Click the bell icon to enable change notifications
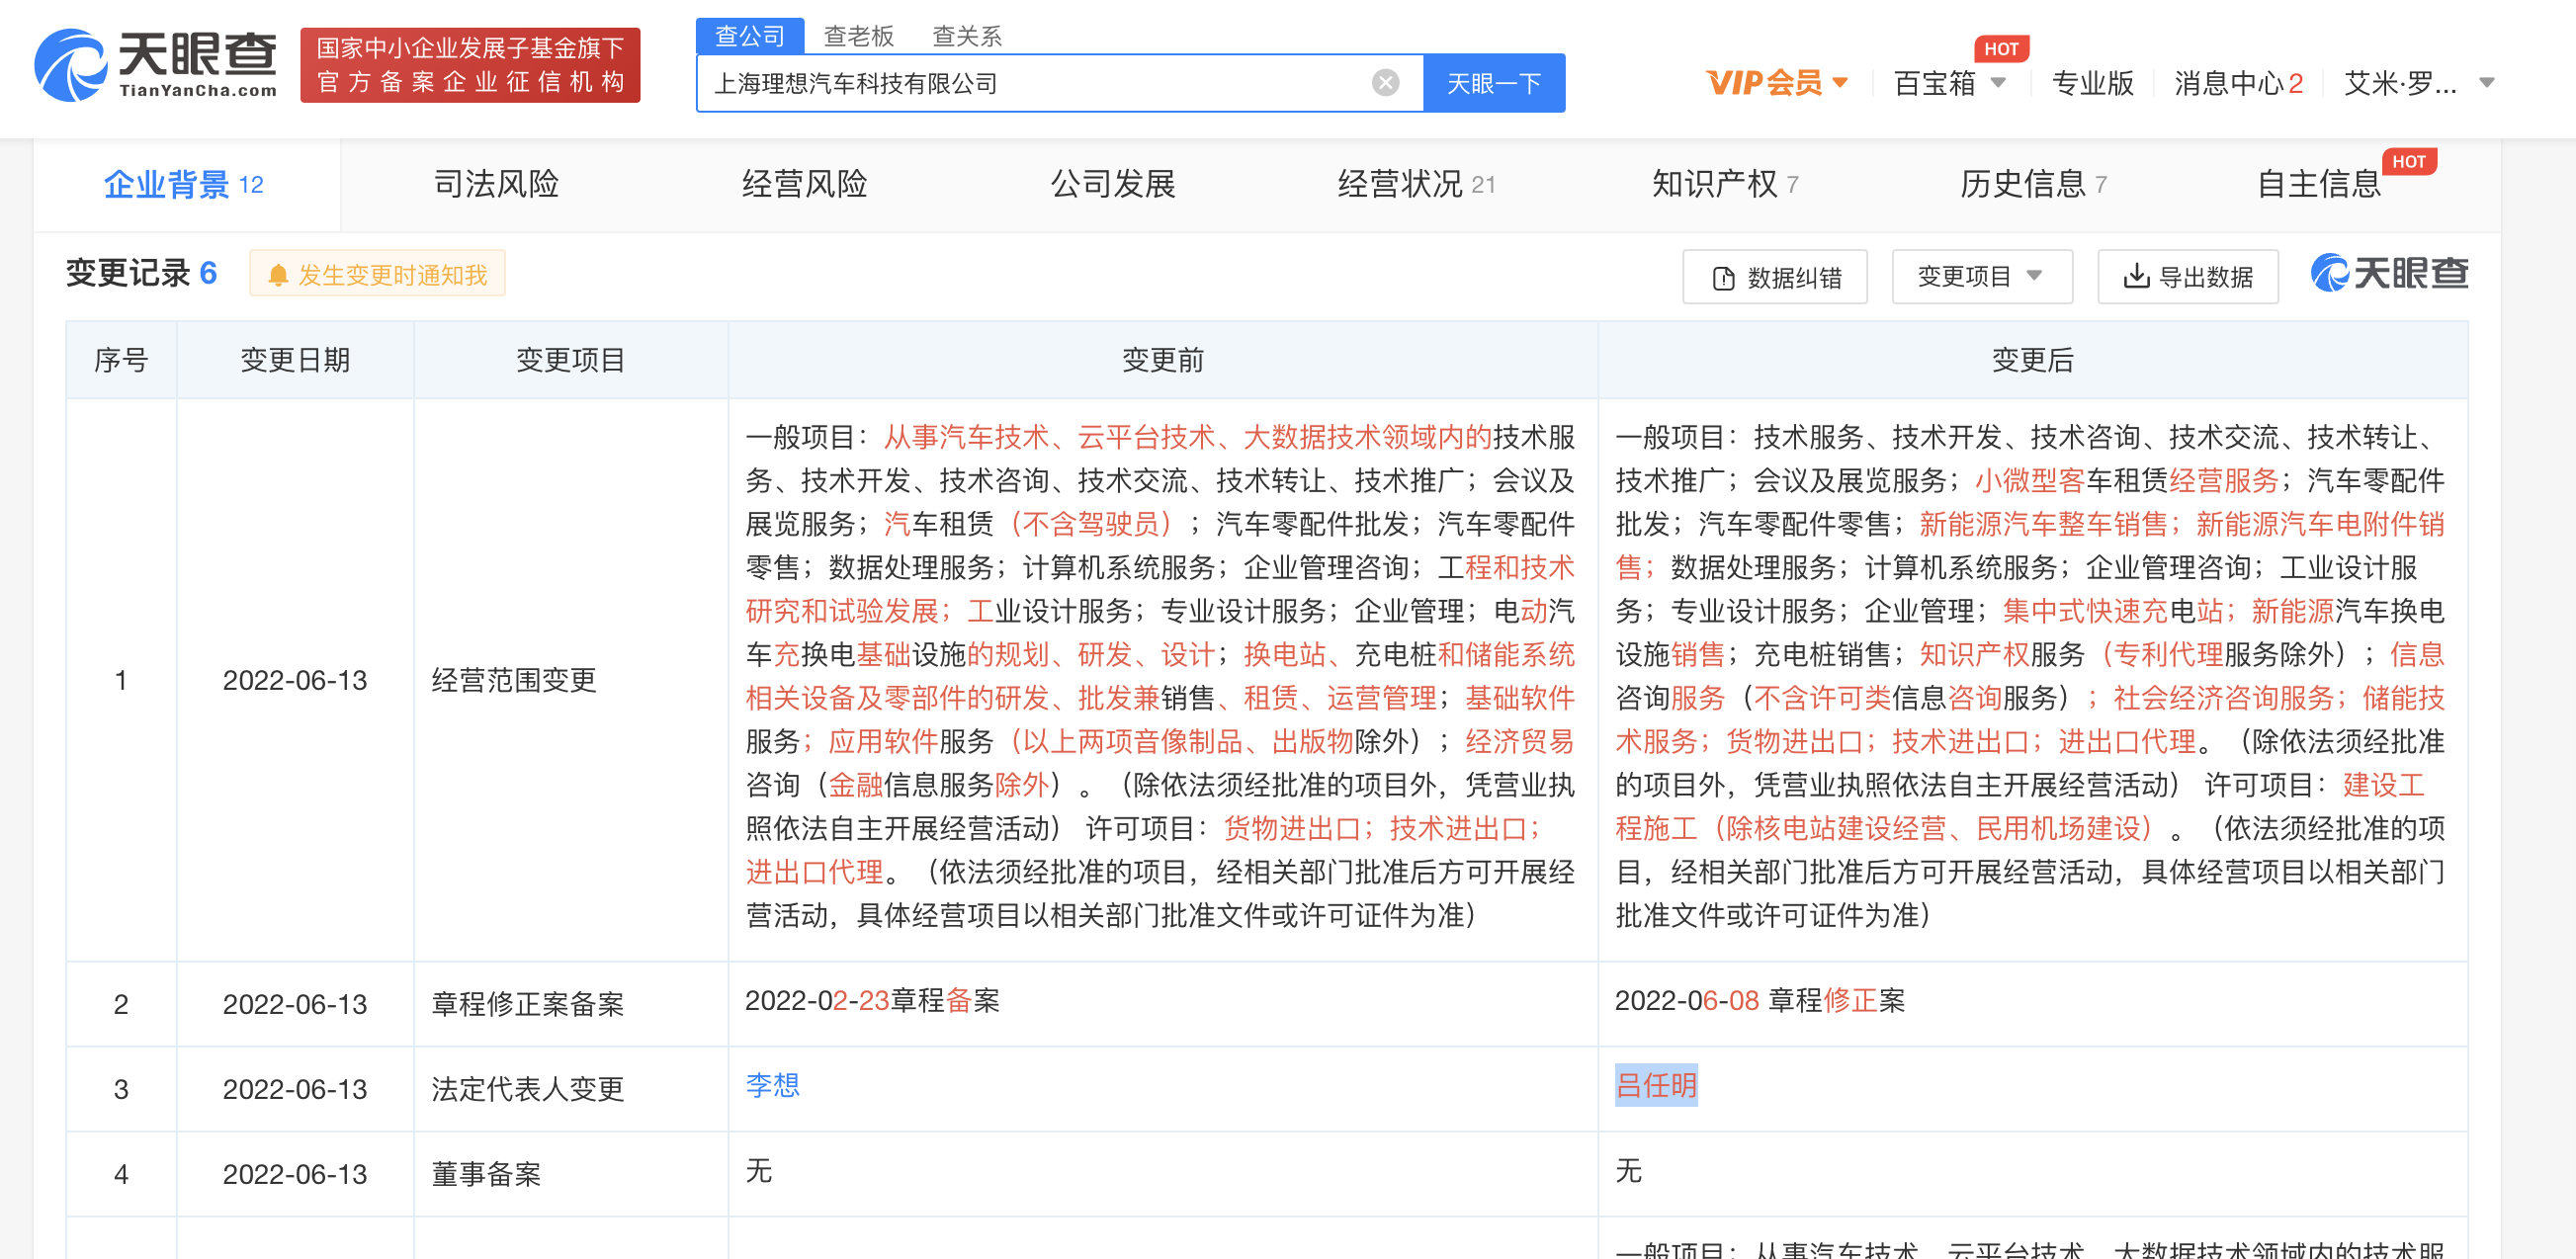 [x=278, y=274]
